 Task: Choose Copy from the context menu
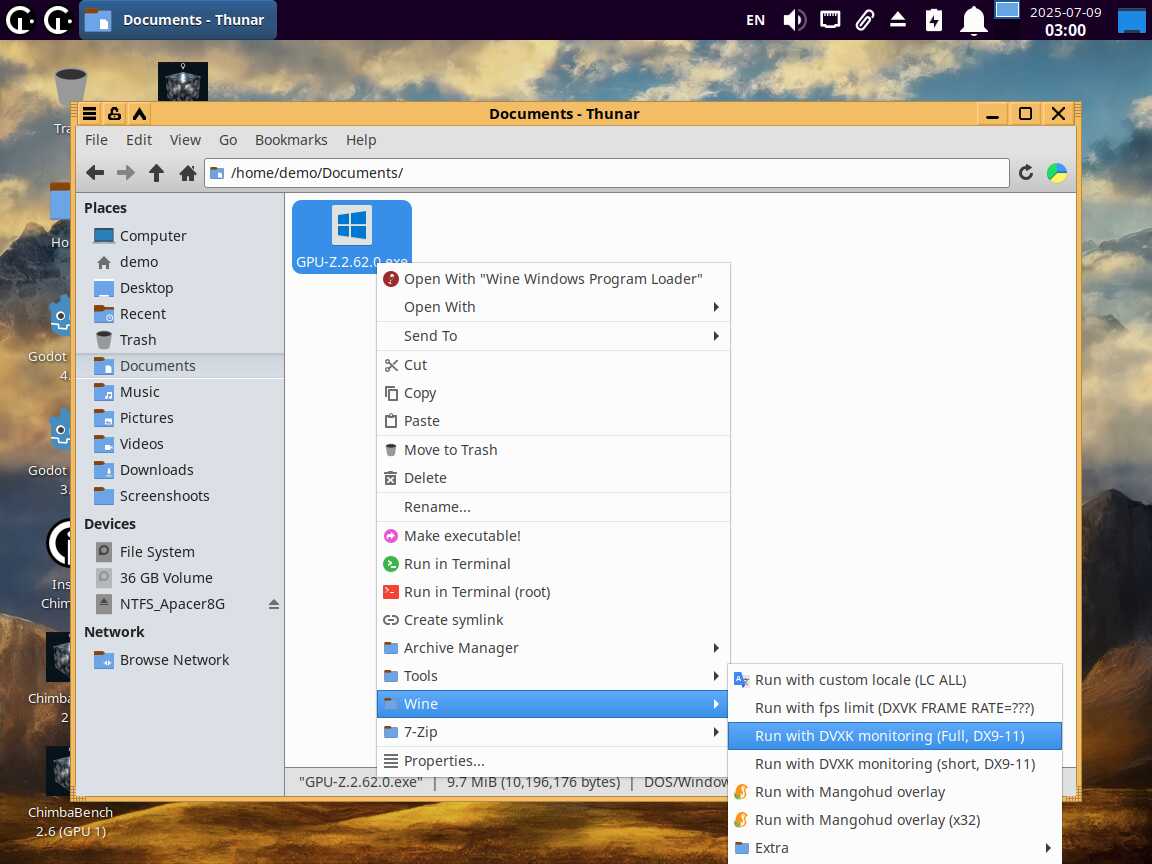pos(553,393)
